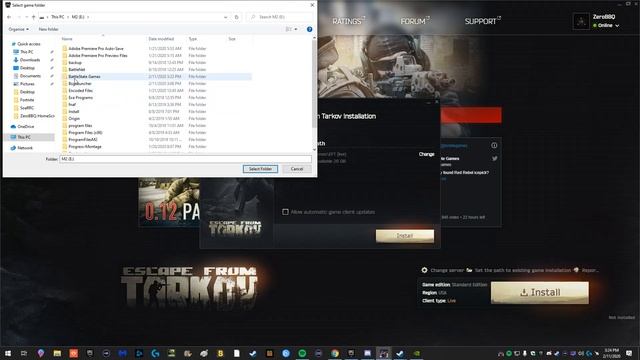Select the Origin folder

pyautogui.click(x=74, y=118)
